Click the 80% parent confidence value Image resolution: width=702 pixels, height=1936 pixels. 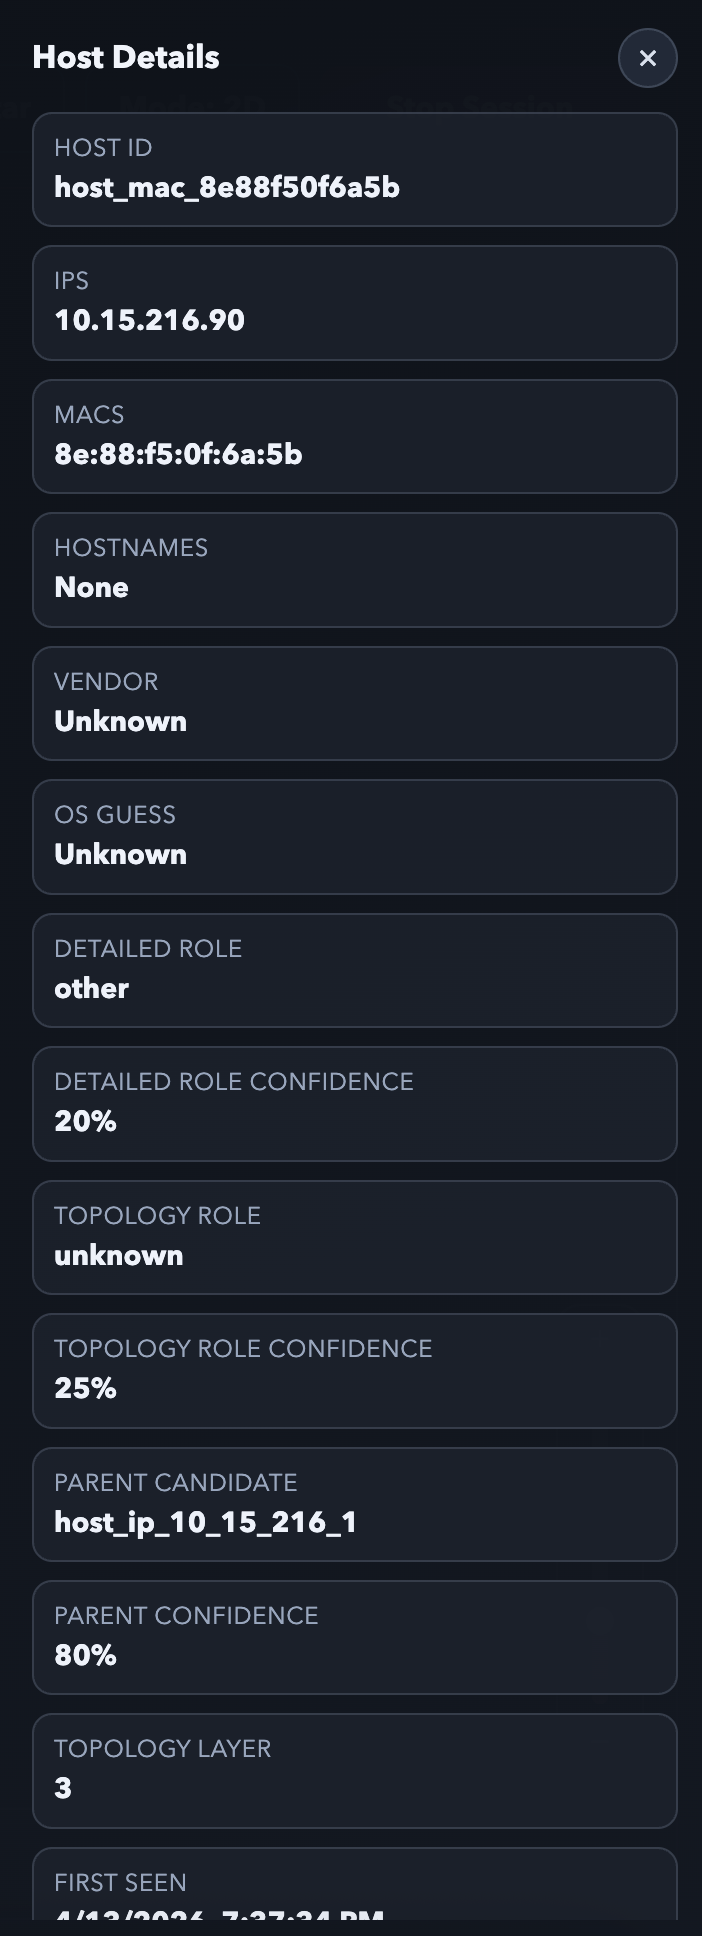(x=86, y=1655)
